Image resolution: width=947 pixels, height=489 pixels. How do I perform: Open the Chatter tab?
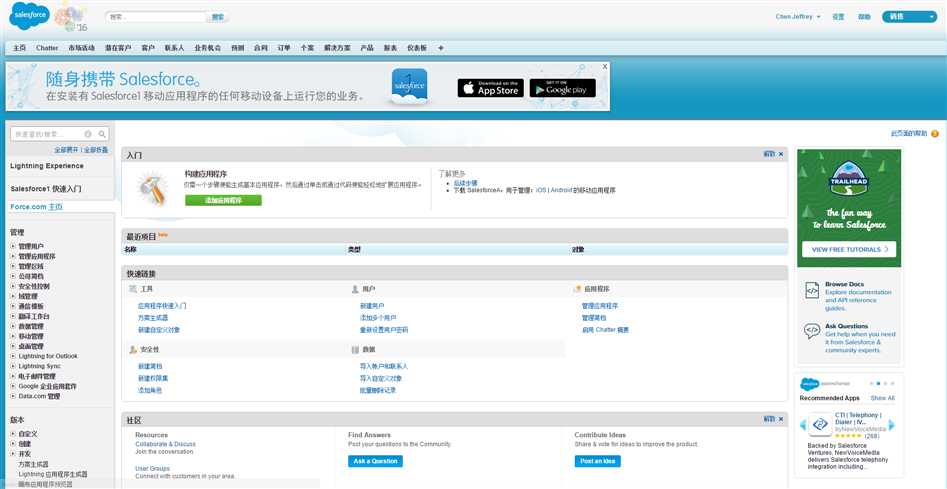[47, 48]
